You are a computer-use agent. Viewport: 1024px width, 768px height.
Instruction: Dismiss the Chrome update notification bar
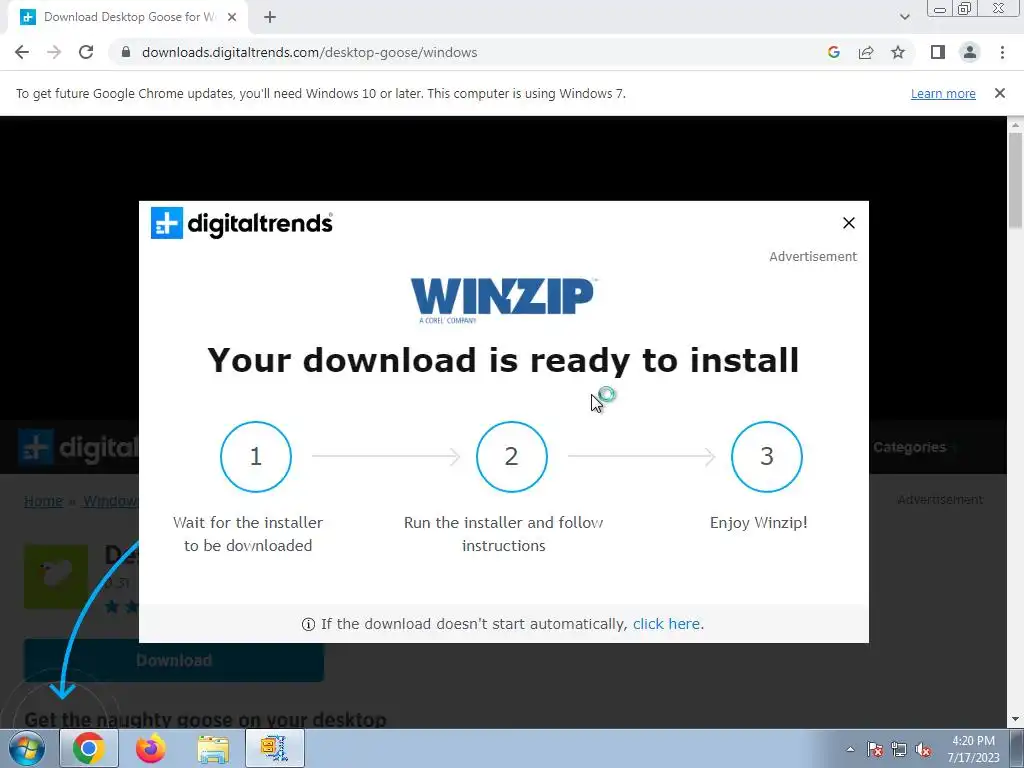tap(1000, 93)
